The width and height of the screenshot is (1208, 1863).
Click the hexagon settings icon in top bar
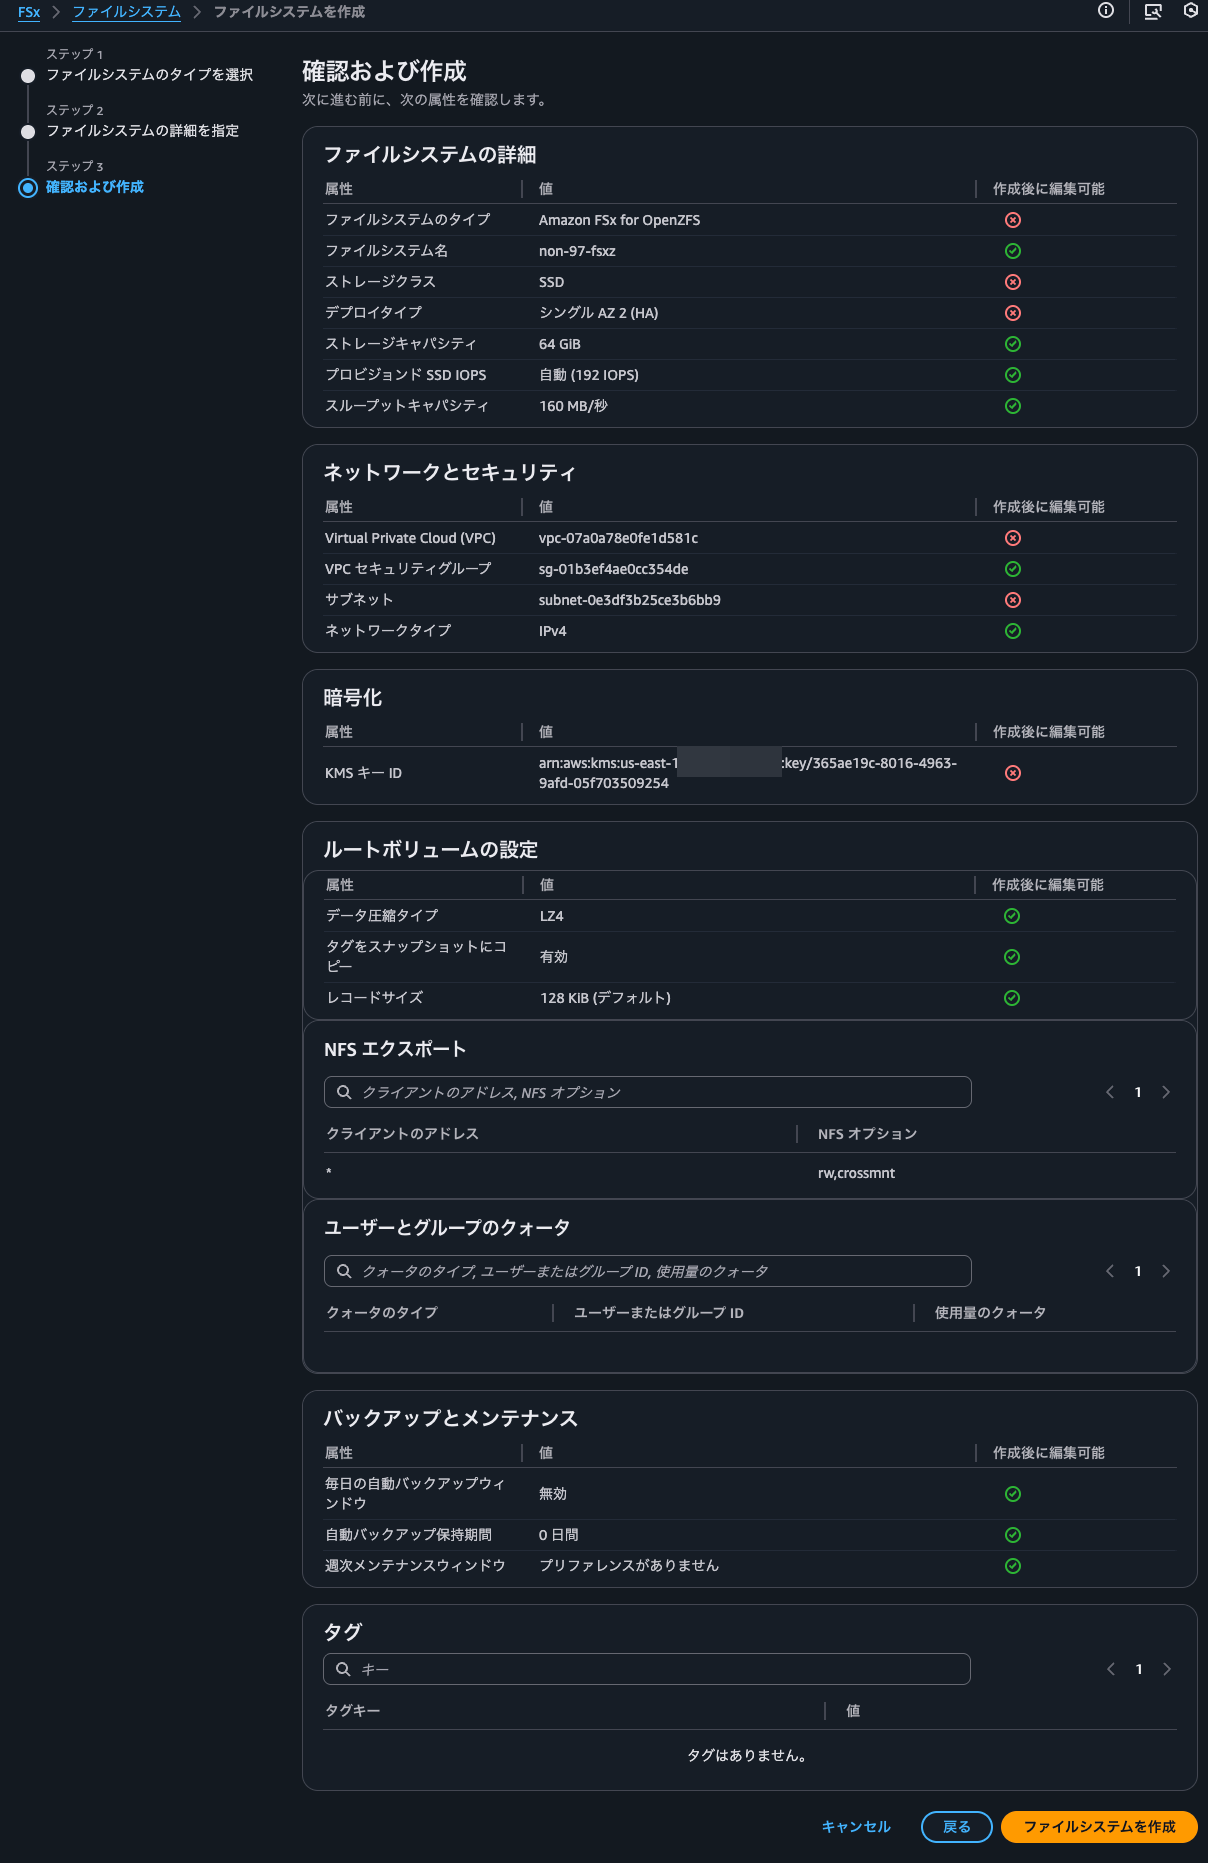tap(1191, 11)
